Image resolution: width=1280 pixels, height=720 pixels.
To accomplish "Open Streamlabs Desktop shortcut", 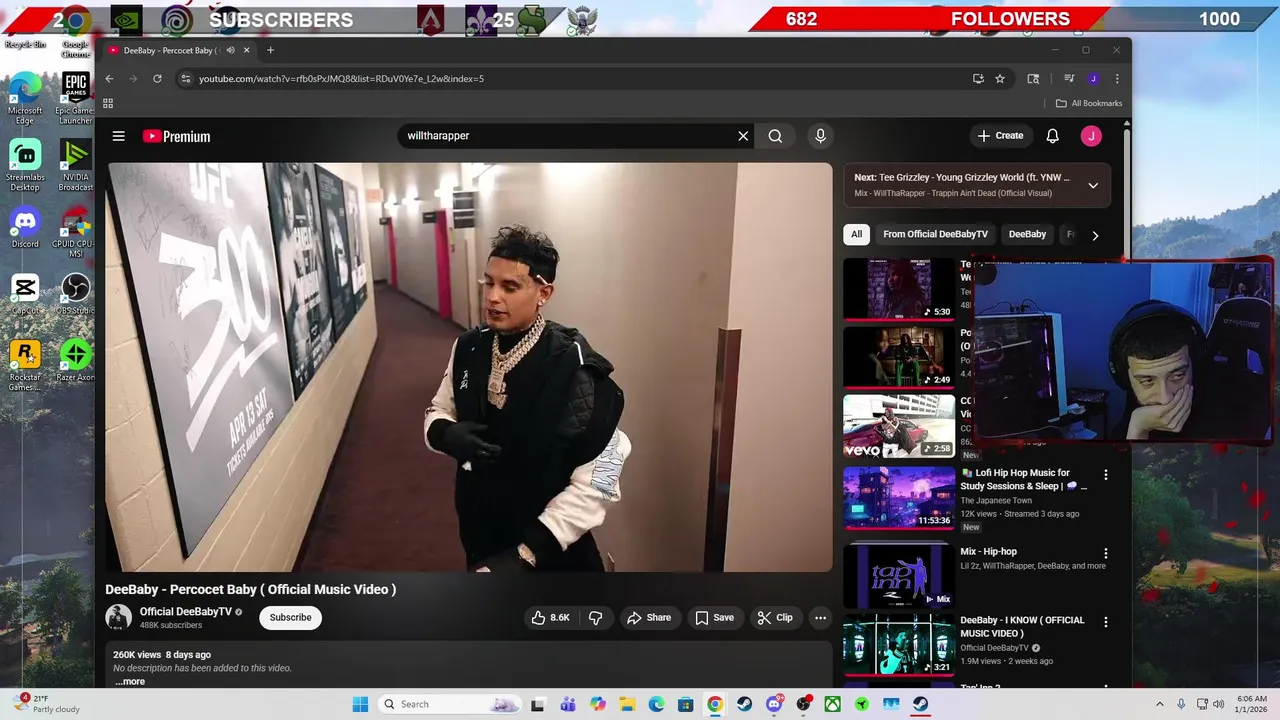I will click(x=25, y=165).
